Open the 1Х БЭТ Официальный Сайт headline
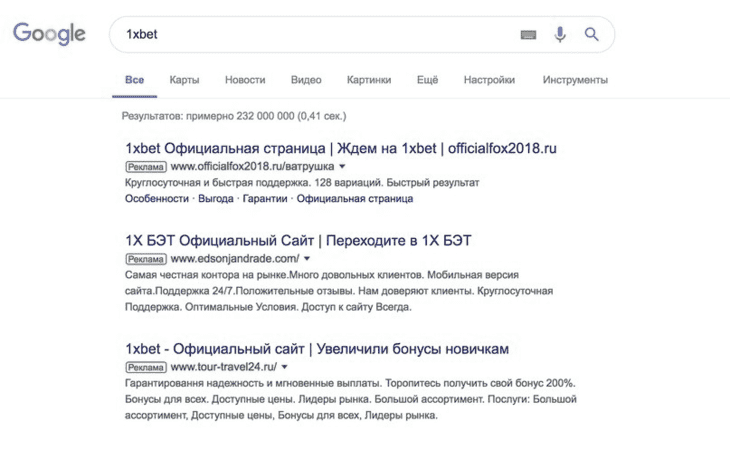 pyautogui.click(x=298, y=241)
